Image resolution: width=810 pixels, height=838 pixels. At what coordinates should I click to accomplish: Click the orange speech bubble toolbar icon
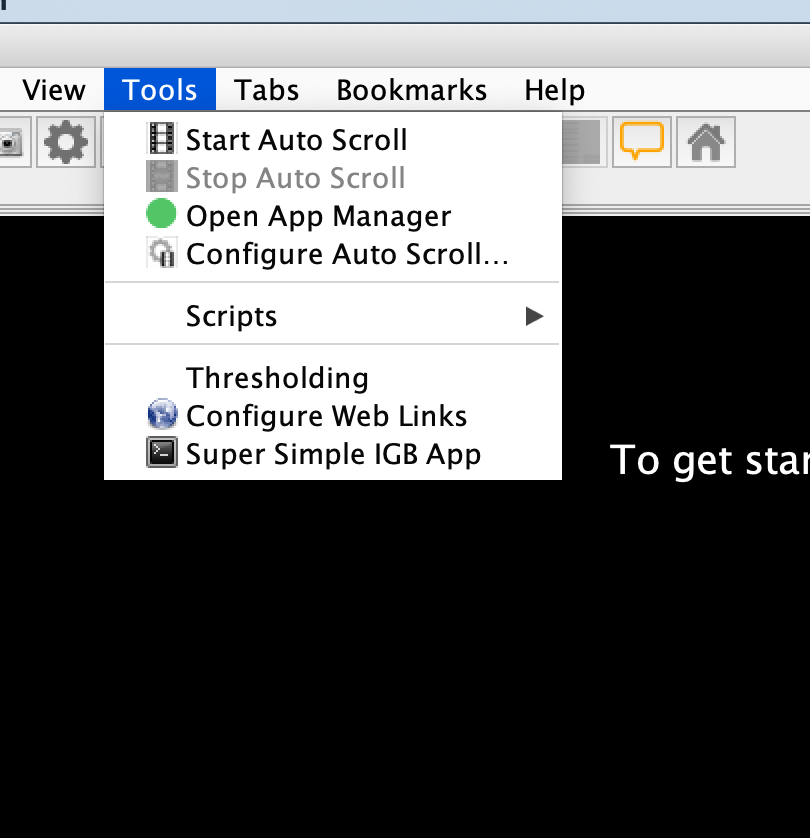click(x=641, y=142)
